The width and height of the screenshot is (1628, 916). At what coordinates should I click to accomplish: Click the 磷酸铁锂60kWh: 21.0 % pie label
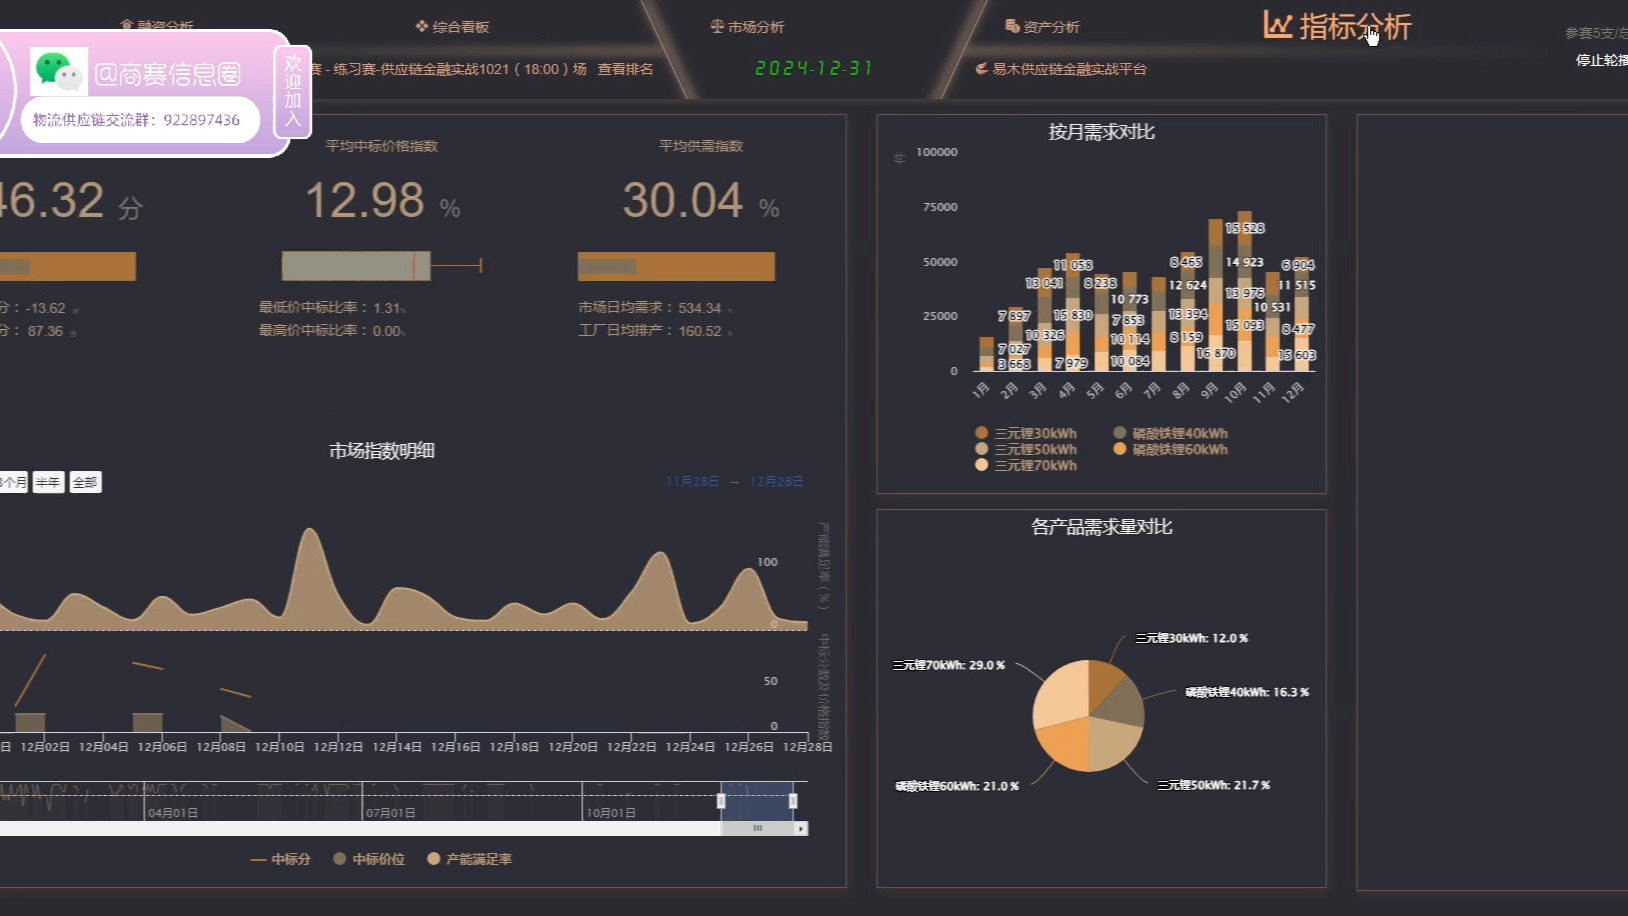click(x=957, y=786)
